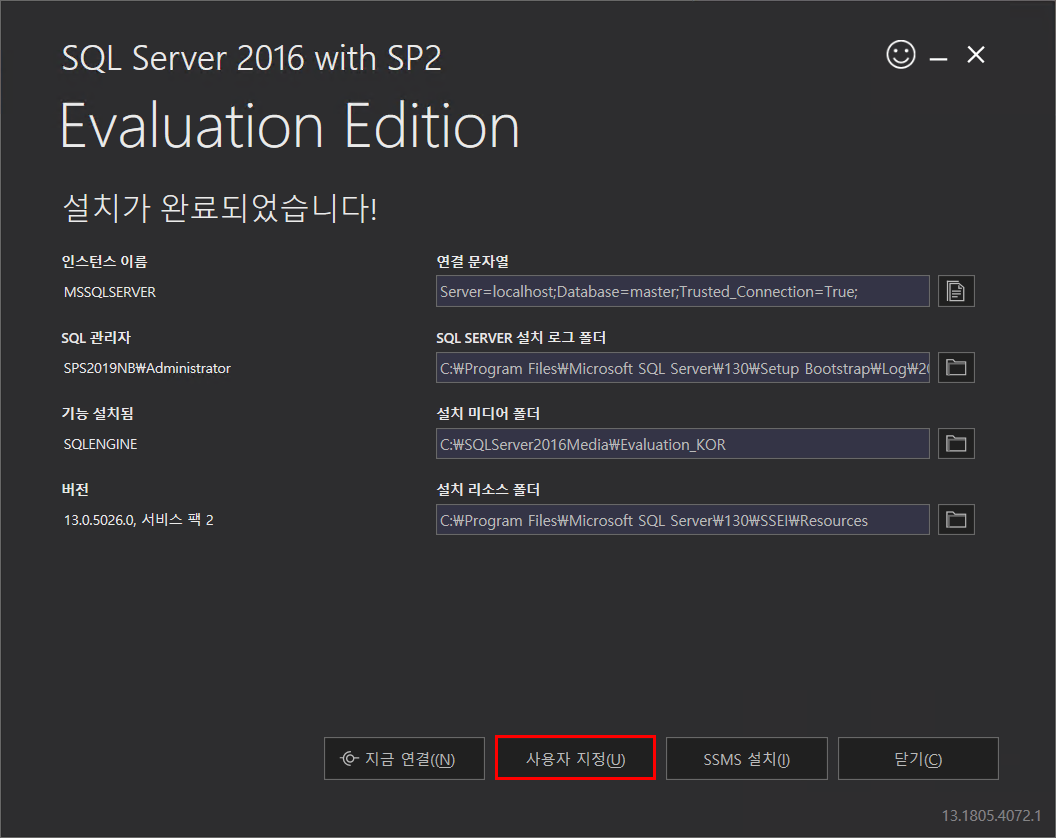This screenshot has width=1056, height=838.
Task: Click the MSSQLSERVER instance name text
Action: (x=110, y=292)
